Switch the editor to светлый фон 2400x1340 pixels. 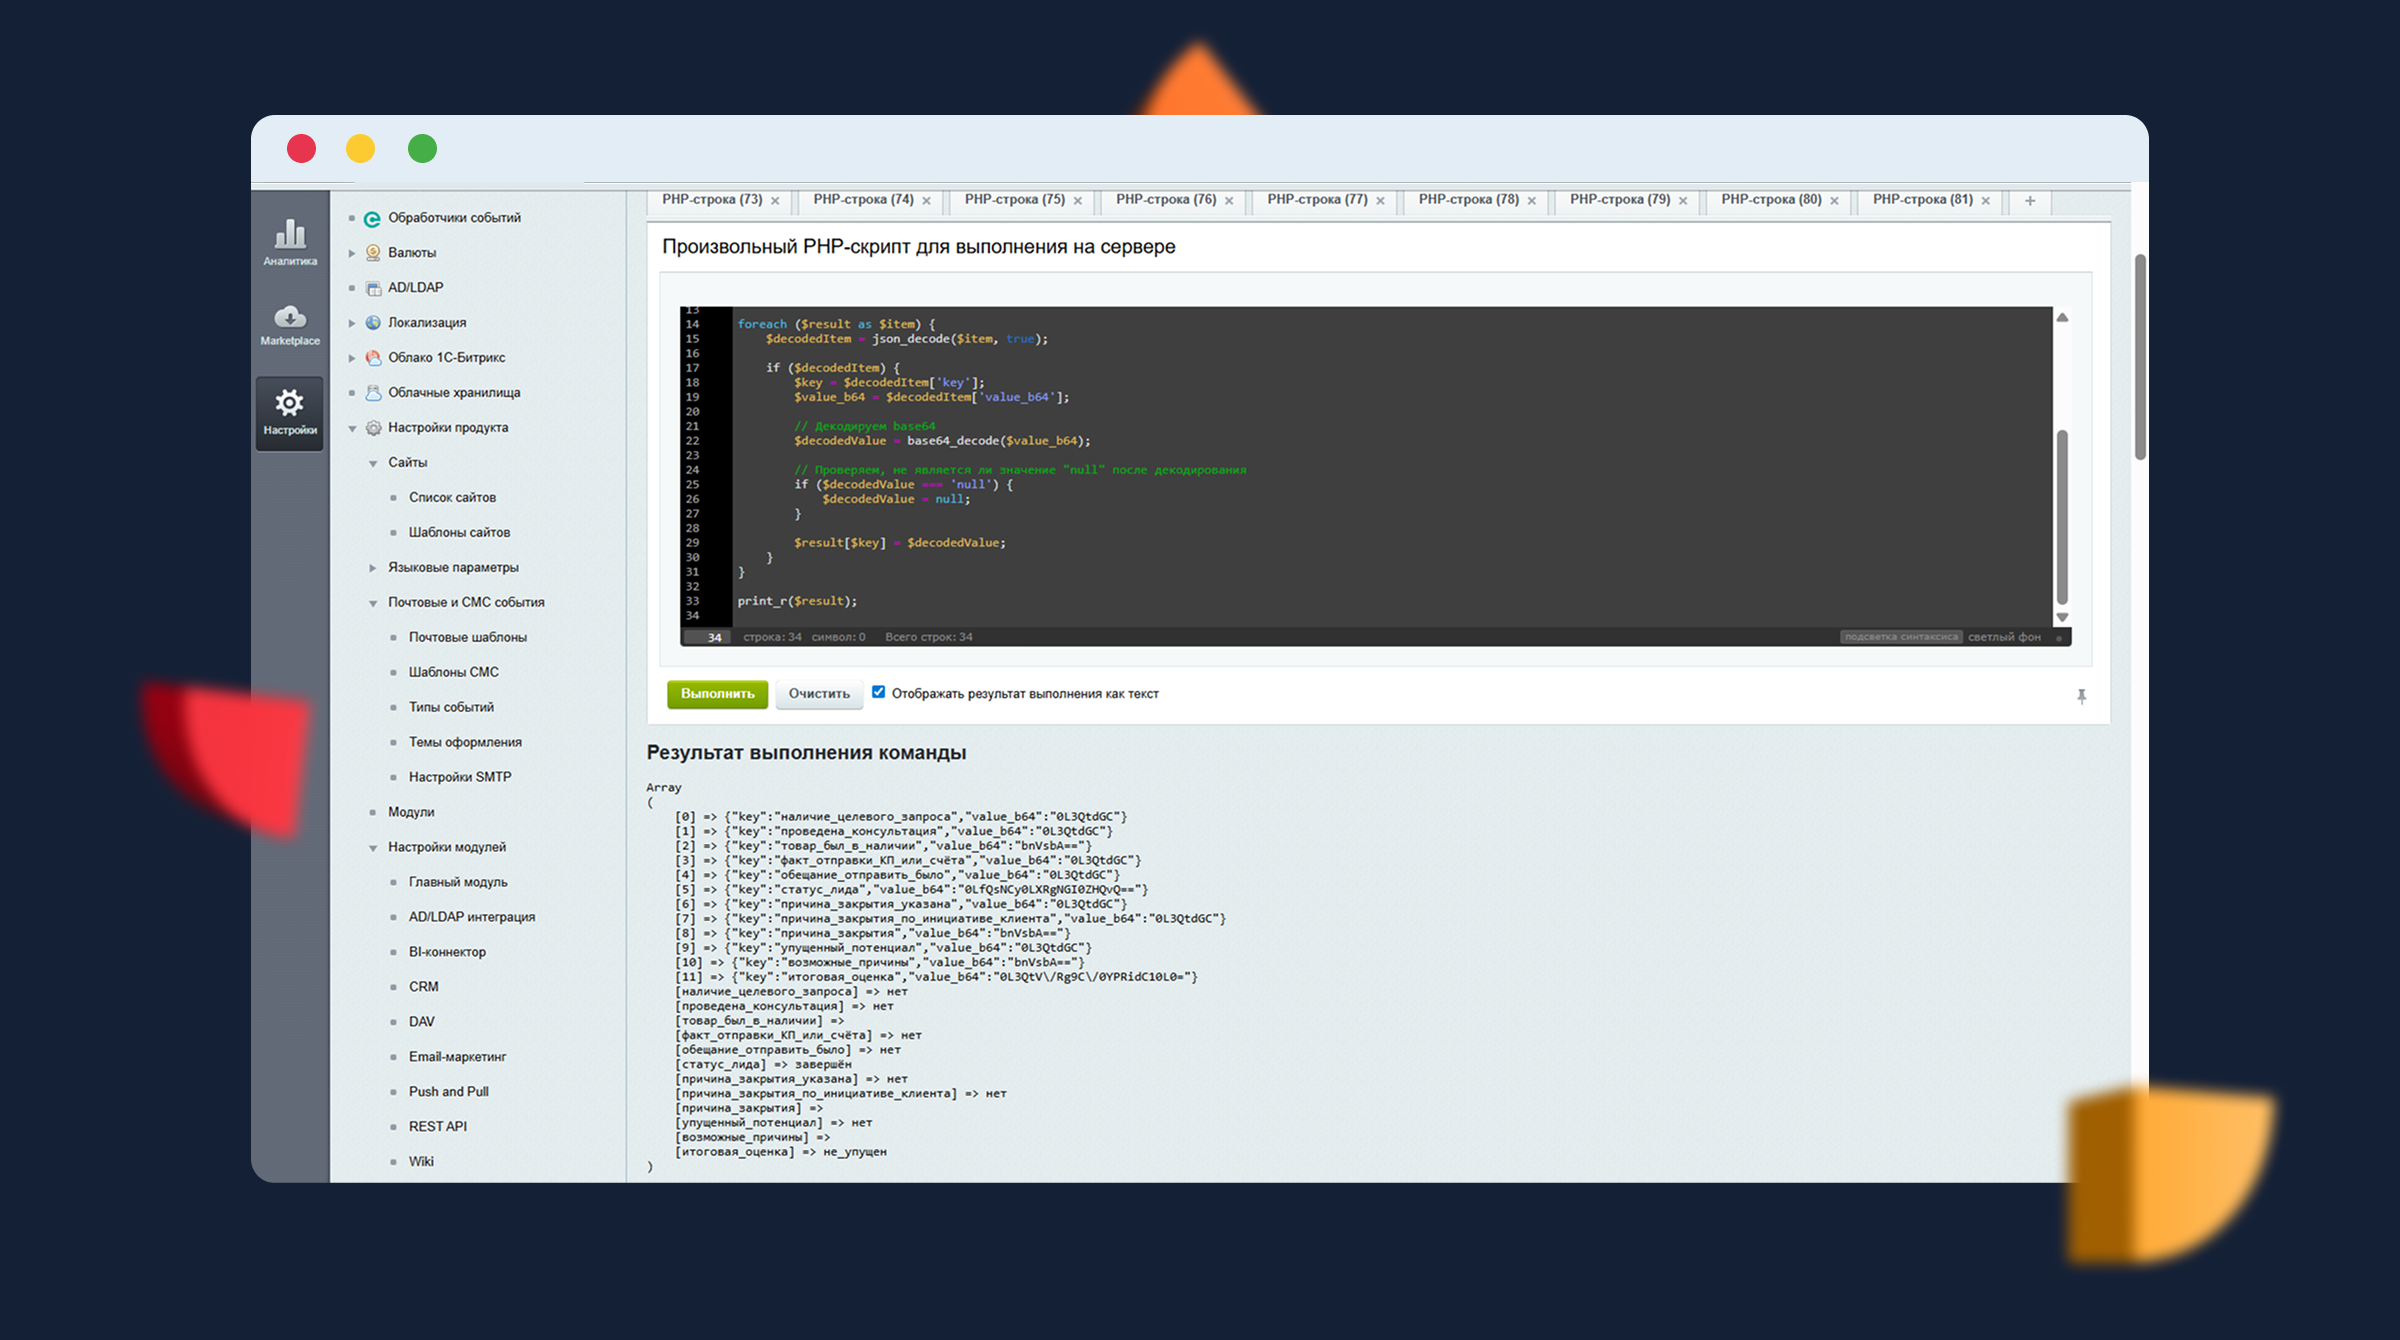(2003, 637)
